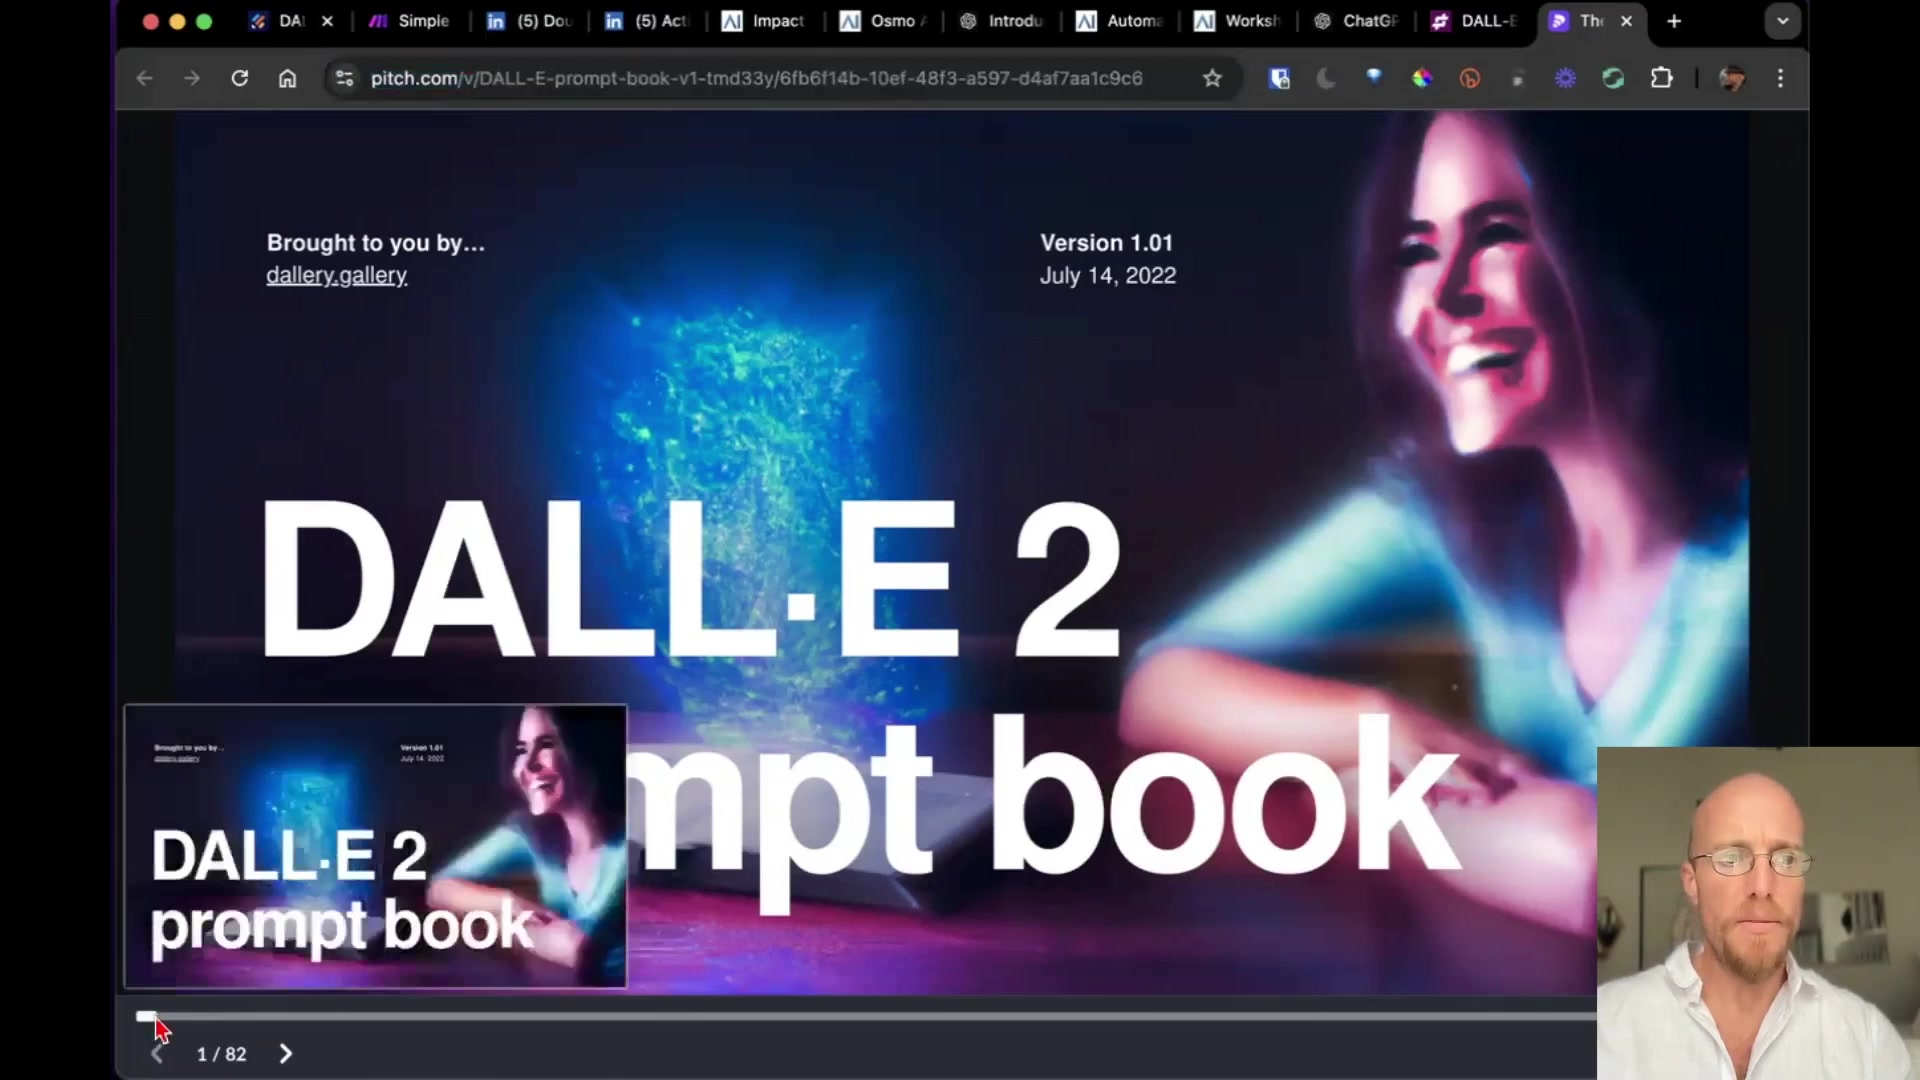The image size is (1920, 1080).
Task: Click the pitch.com URL address field
Action: pyautogui.click(x=756, y=78)
